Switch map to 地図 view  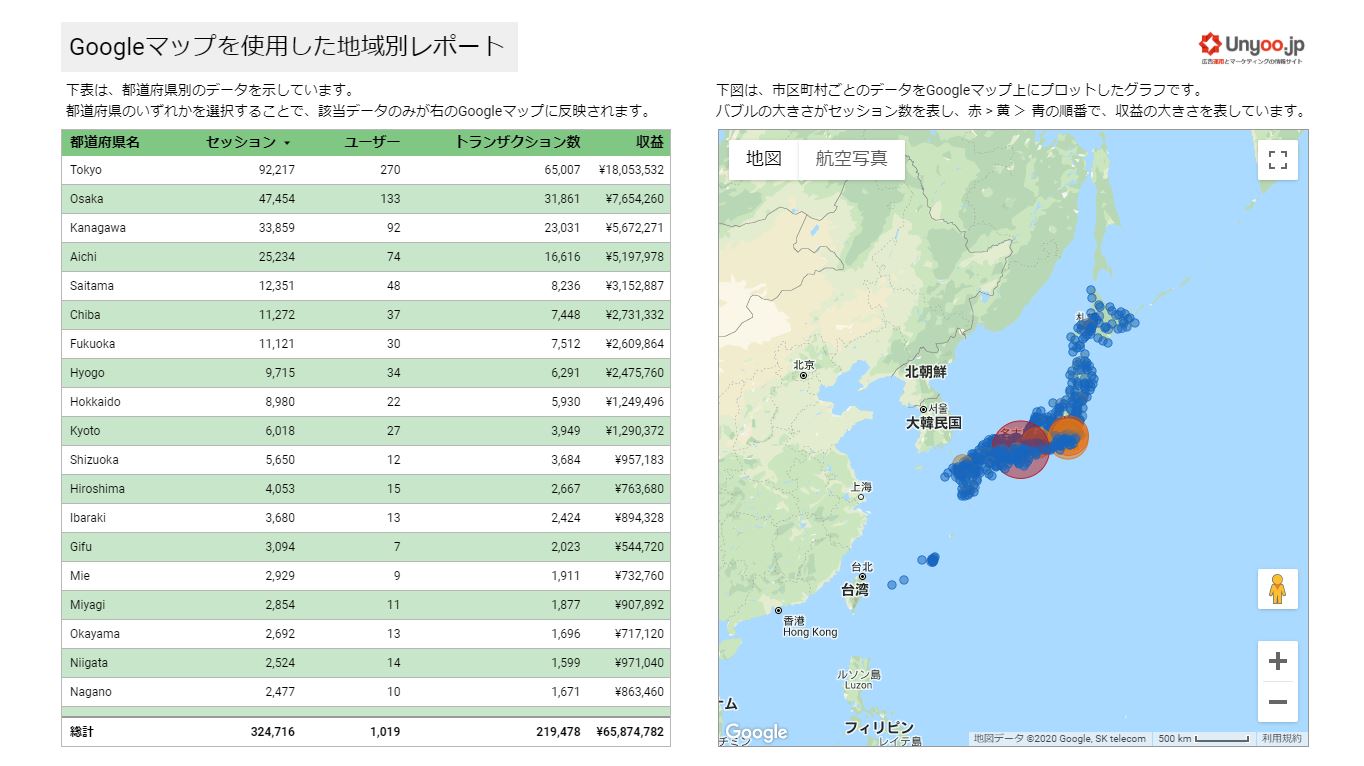(764, 159)
